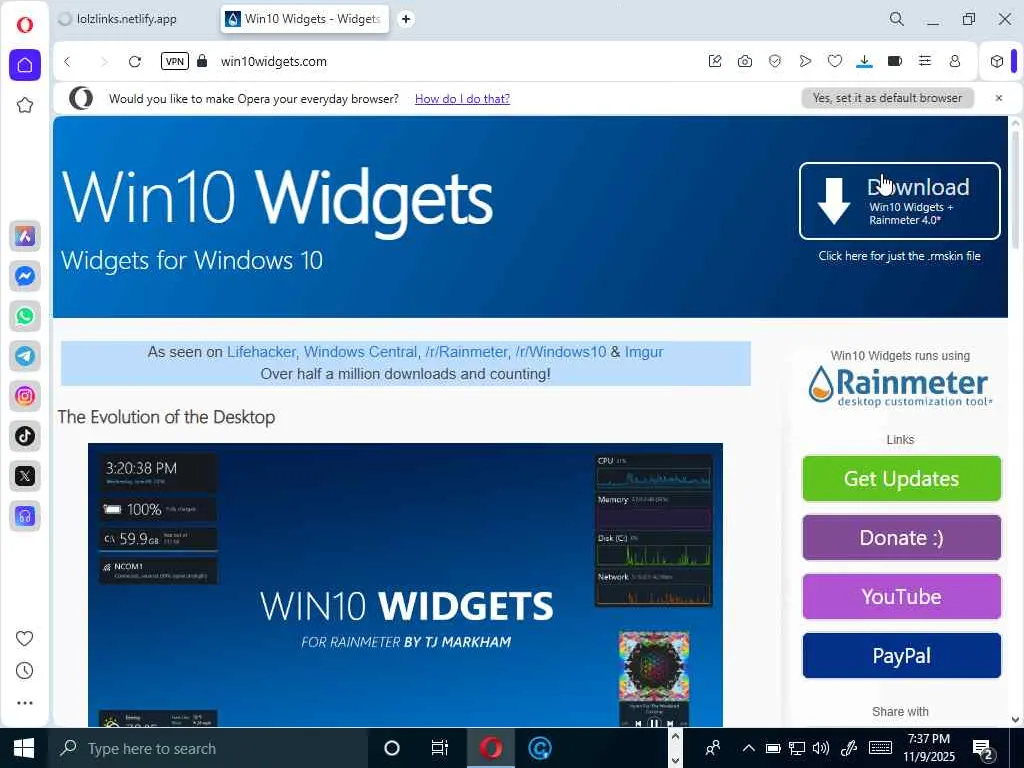Screen dimensions: 1024x768
Task: Open the Windows Central link
Action: pyautogui.click(x=360, y=352)
